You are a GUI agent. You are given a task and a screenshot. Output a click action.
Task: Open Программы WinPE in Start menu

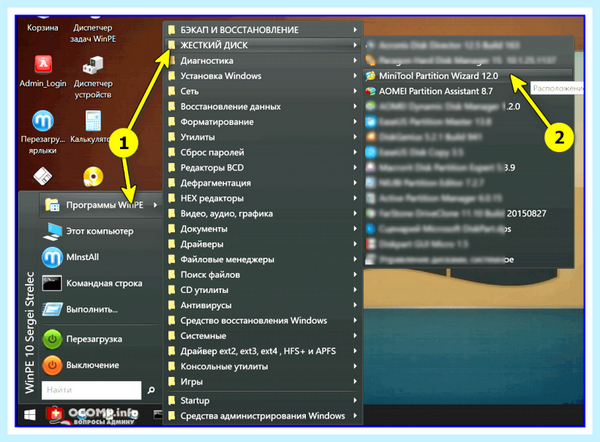click(101, 205)
